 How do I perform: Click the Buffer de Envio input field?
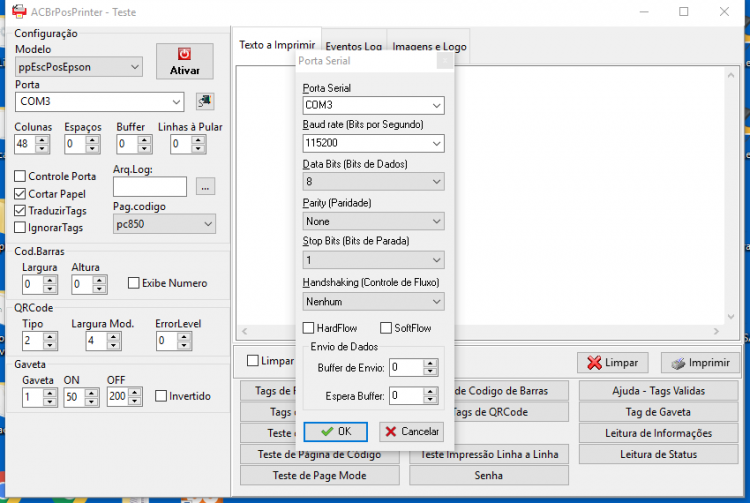407,367
